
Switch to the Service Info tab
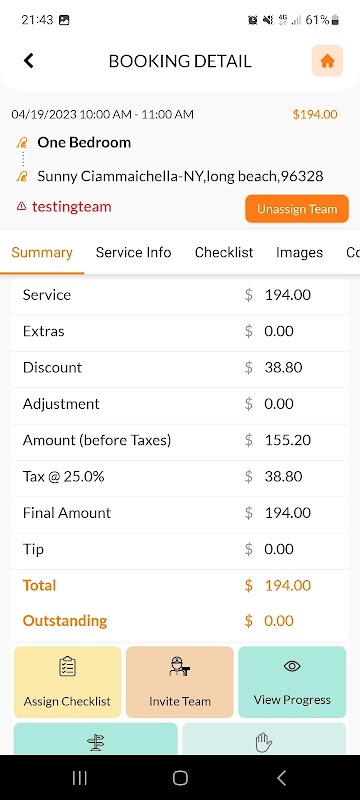pos(134,253)
